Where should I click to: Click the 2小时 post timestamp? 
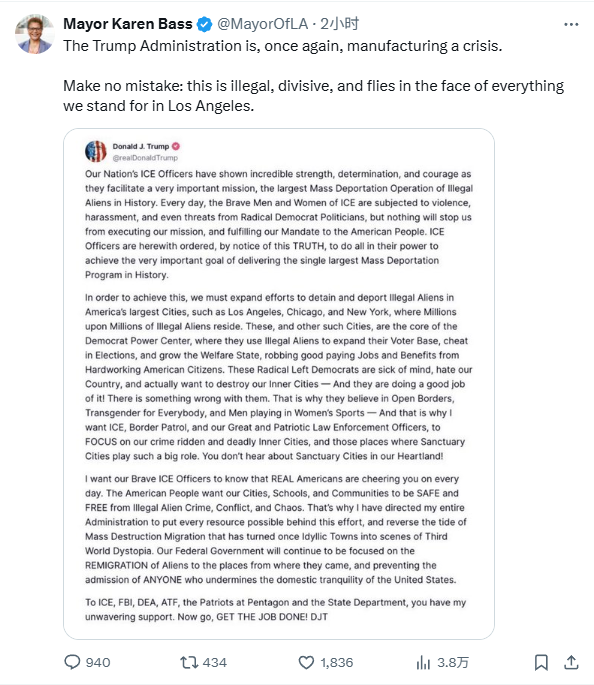[x=339, y=24]
